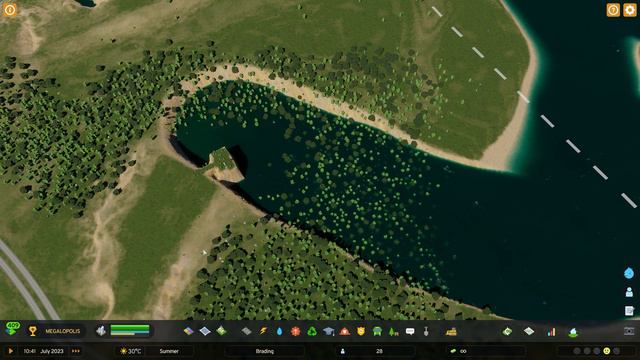640x360 pixels.
Task: Open the milestones trophy icon
Action: pyautogui.click(x=33, y=331)
